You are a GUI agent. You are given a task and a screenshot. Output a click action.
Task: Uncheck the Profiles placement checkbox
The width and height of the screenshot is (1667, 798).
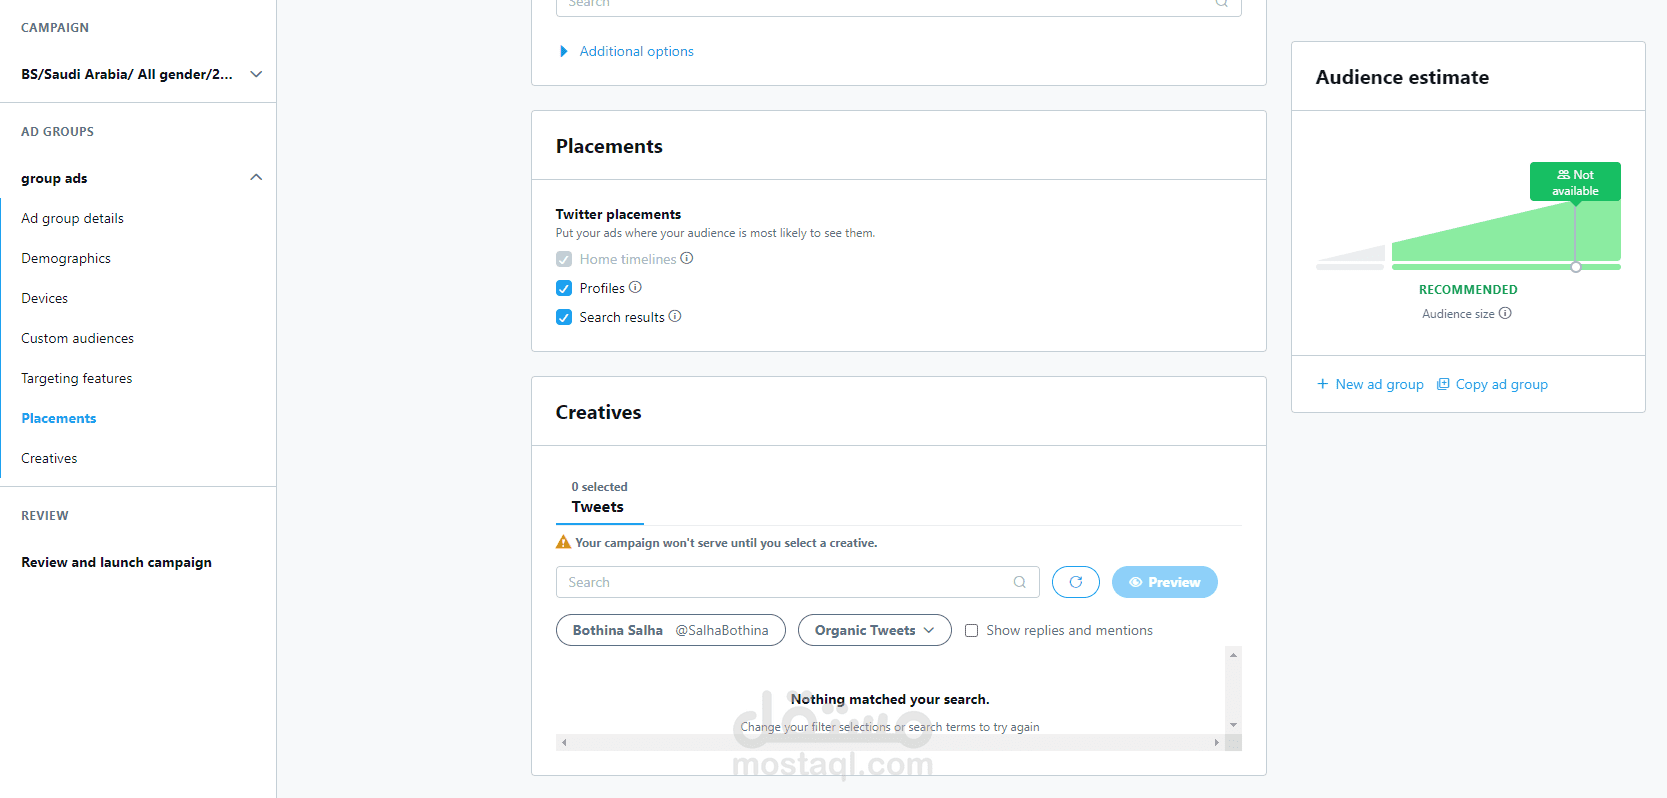pyautogui.click(x=564, y=288)
